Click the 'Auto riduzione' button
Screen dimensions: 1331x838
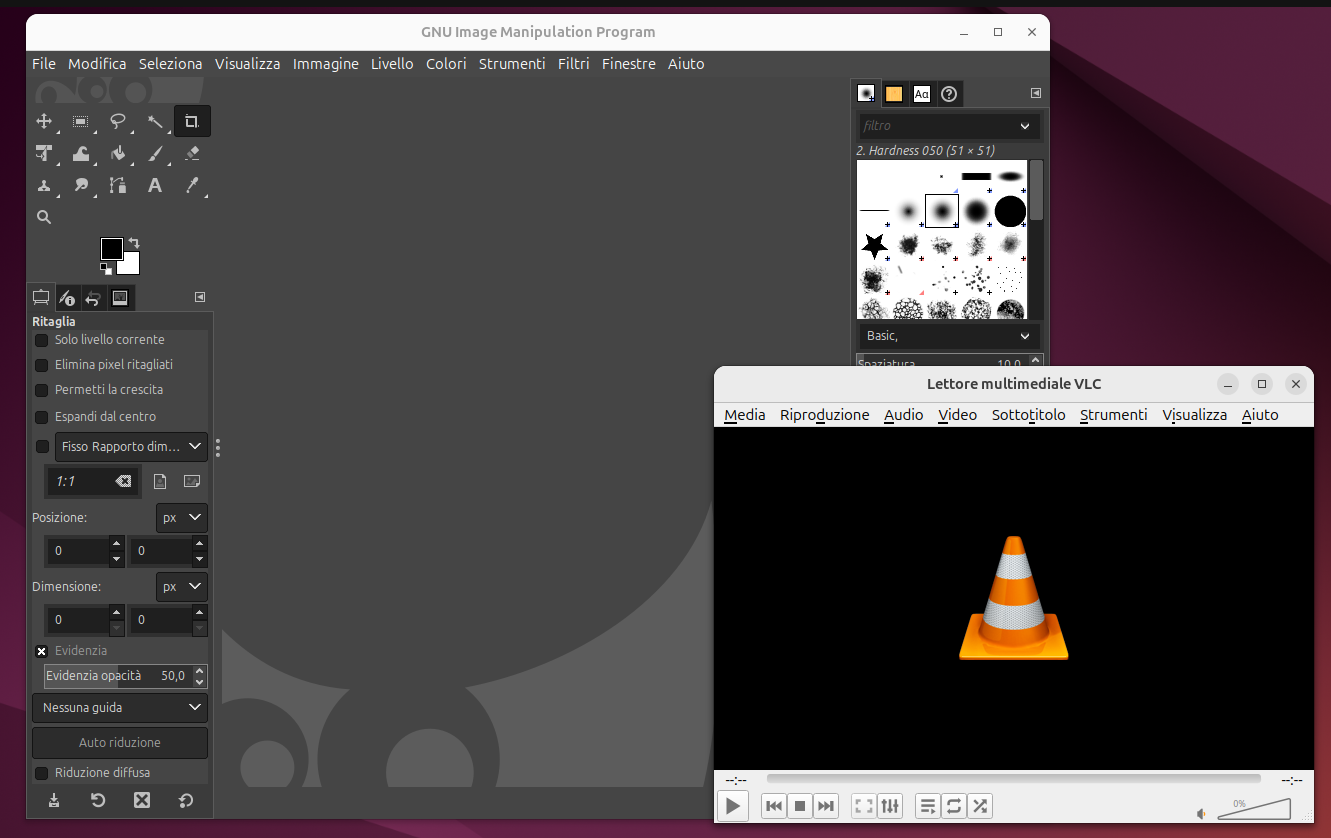pos(120,743)
